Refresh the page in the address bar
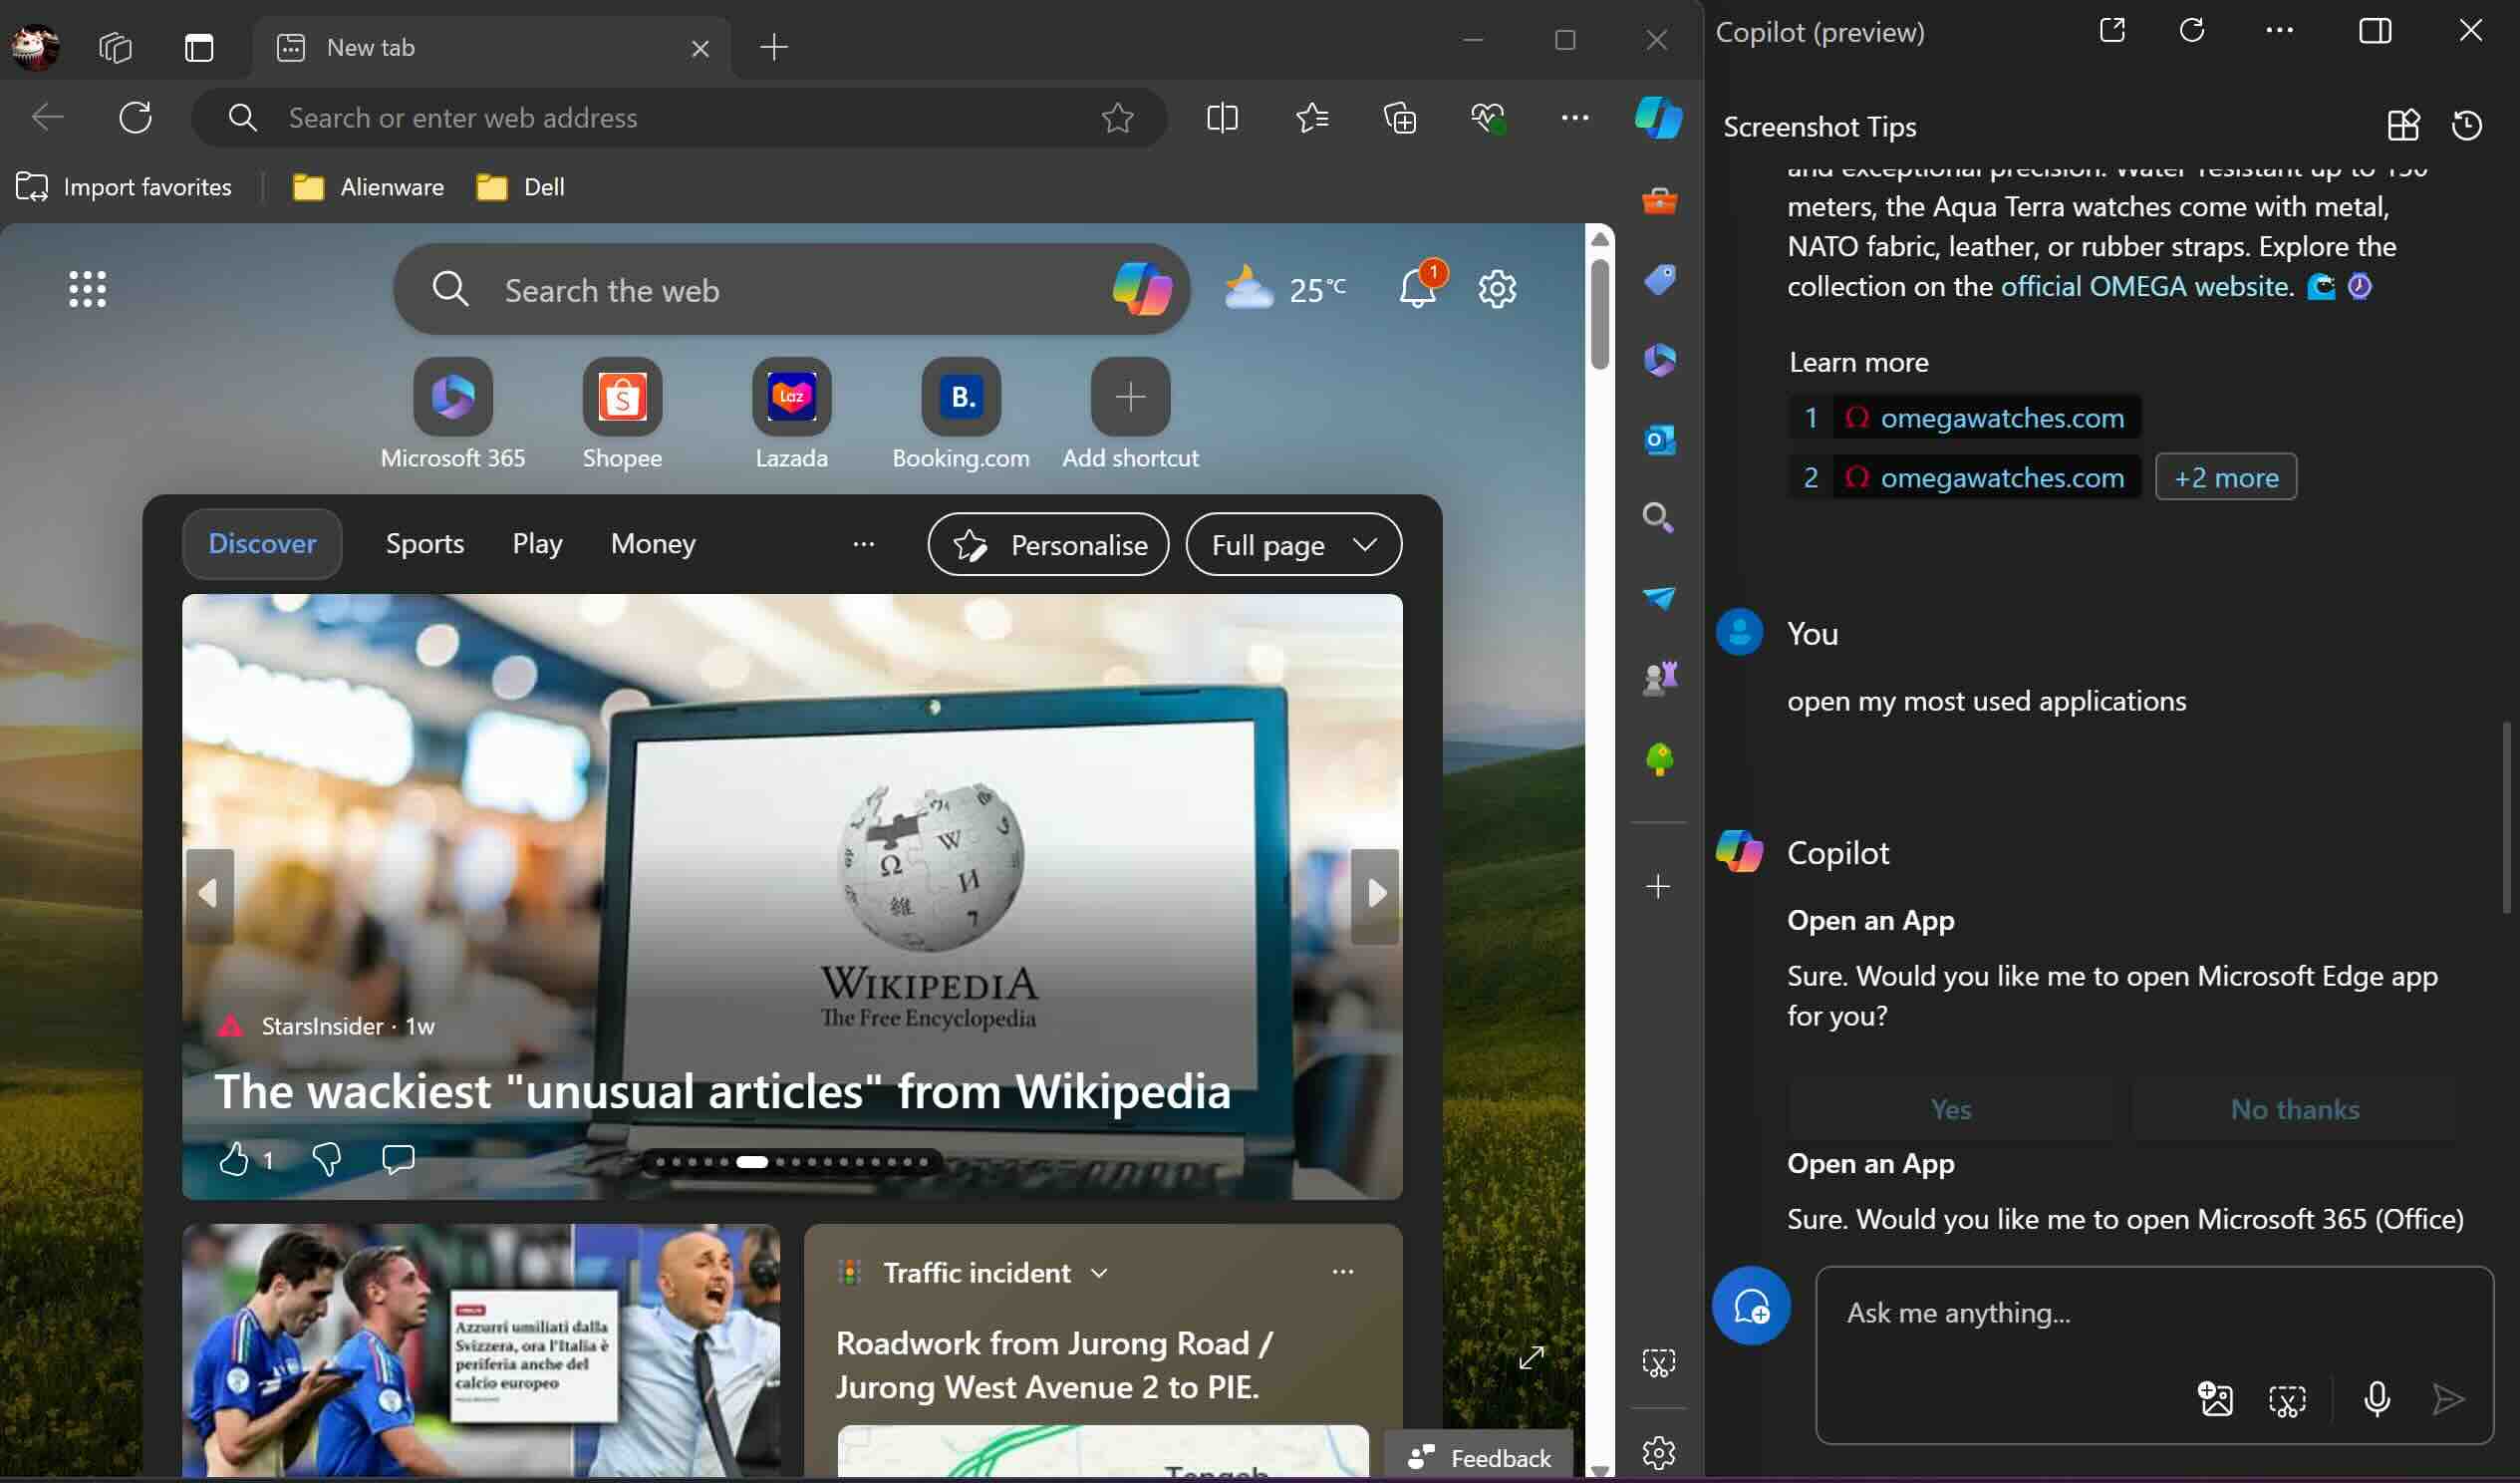Screen dimensions: 2520x1483 pos(135,118)
